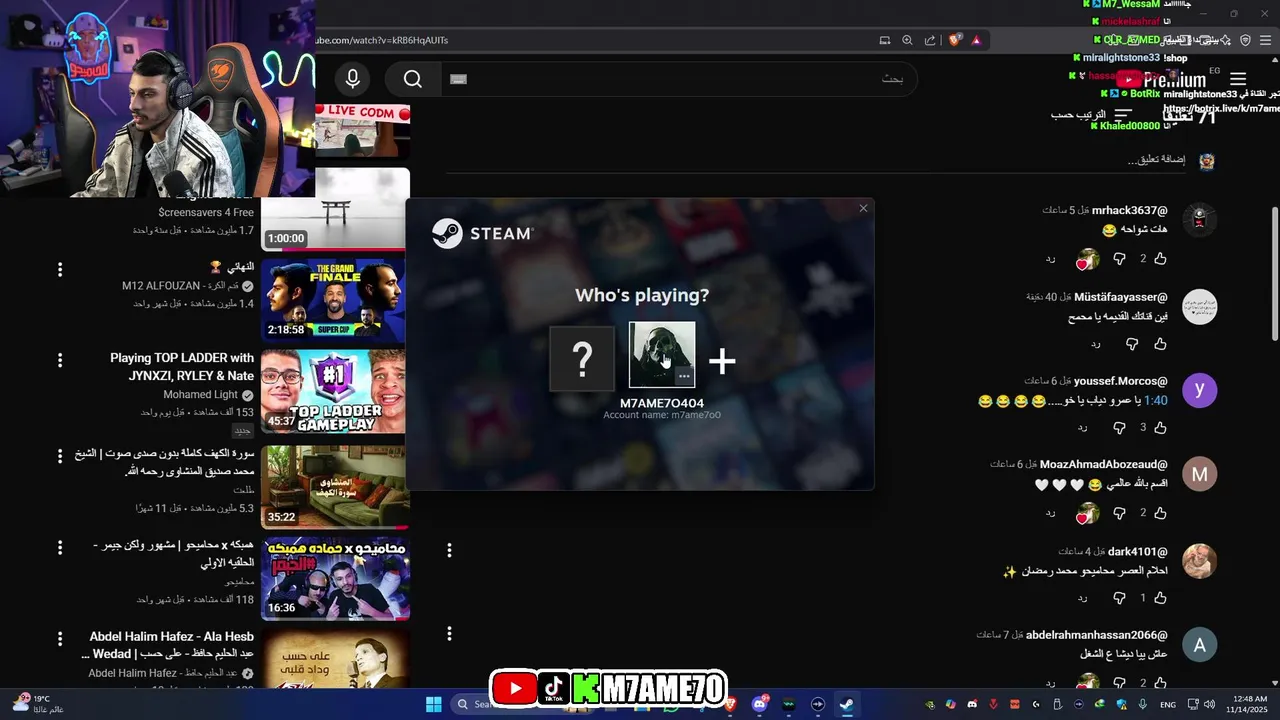1280x720 pixels.
Task: Open more options for the @abdelrahmanhassan2066 comment
Action: point(449,634)
